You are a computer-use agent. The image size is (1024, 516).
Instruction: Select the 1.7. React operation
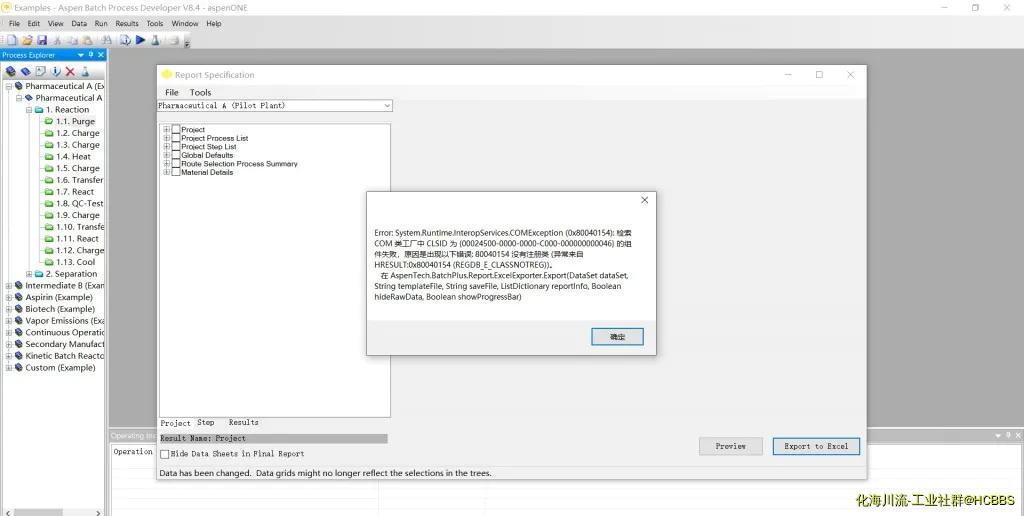point(75,191)
